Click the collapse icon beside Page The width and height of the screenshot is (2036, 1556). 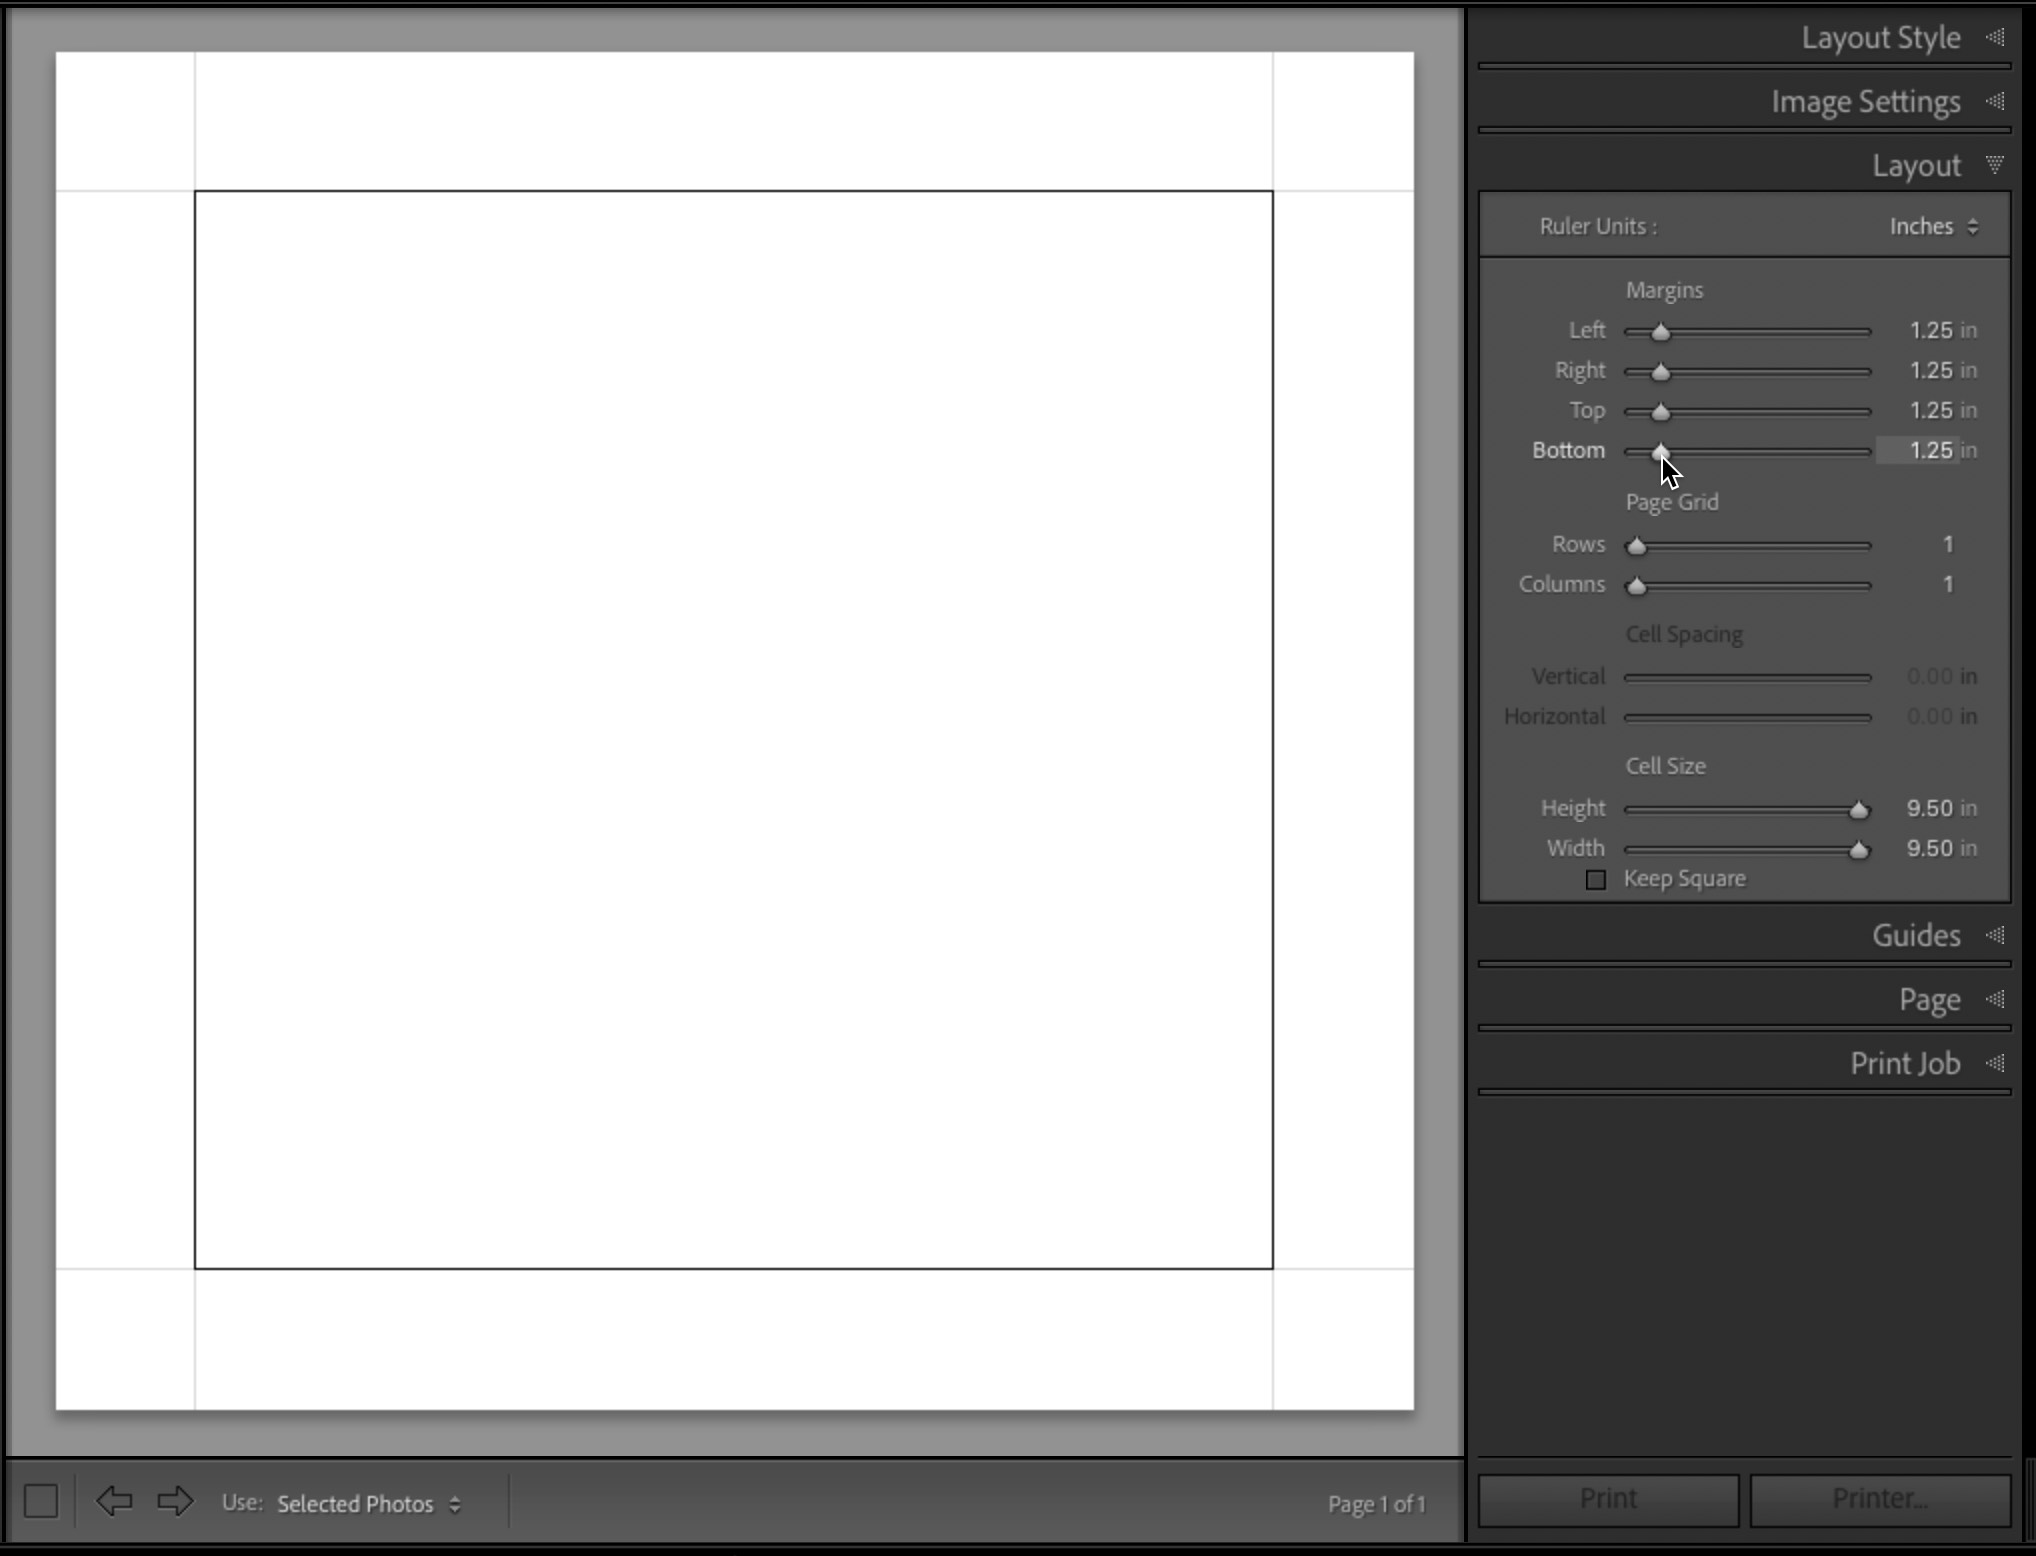[1996, 999]
